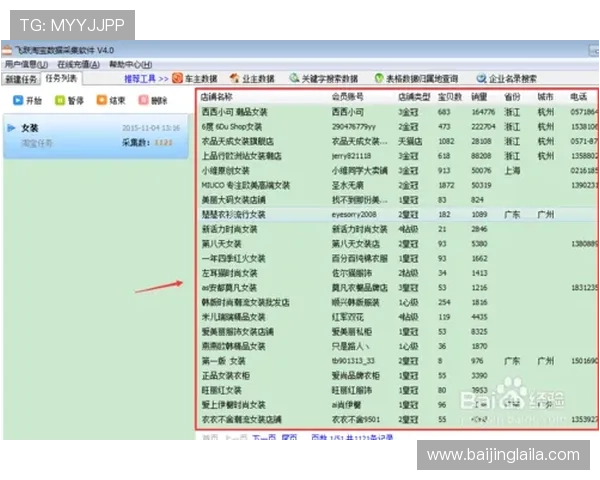Select row 韩版时尚潮流女装批发店

397,302
